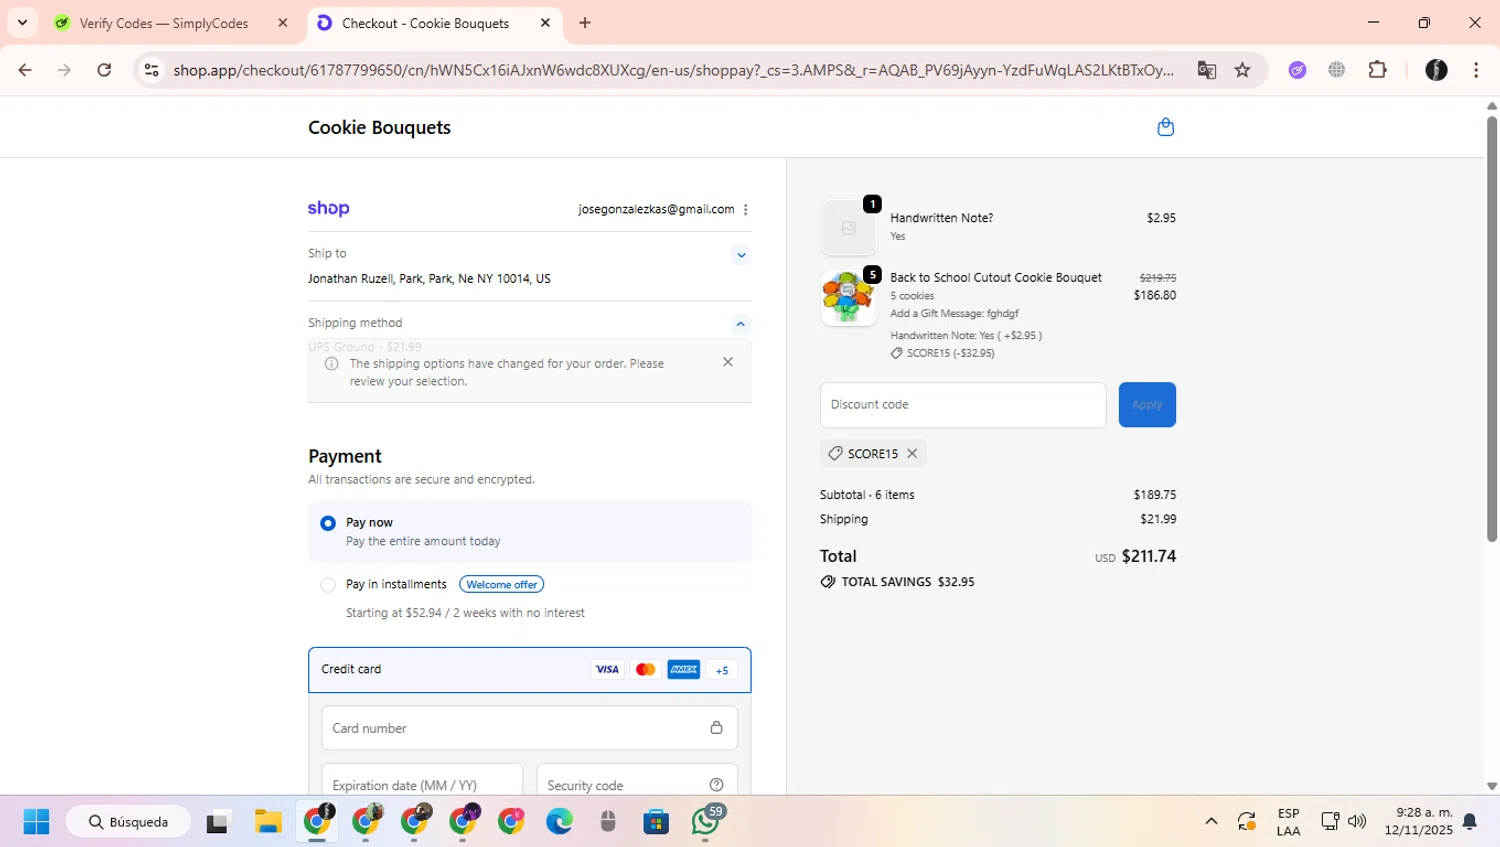Collapse the Shipping method section
Screen dimensions: 1500x847
click(x=741, y=324)
